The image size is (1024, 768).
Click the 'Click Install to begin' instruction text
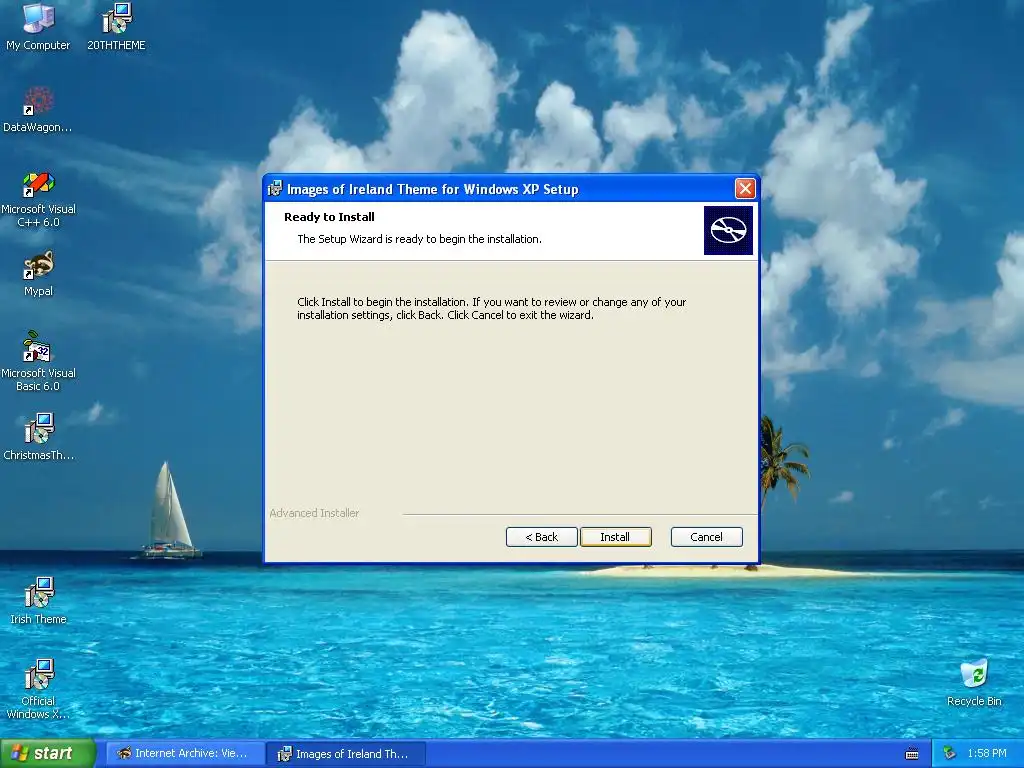(492, 308)
